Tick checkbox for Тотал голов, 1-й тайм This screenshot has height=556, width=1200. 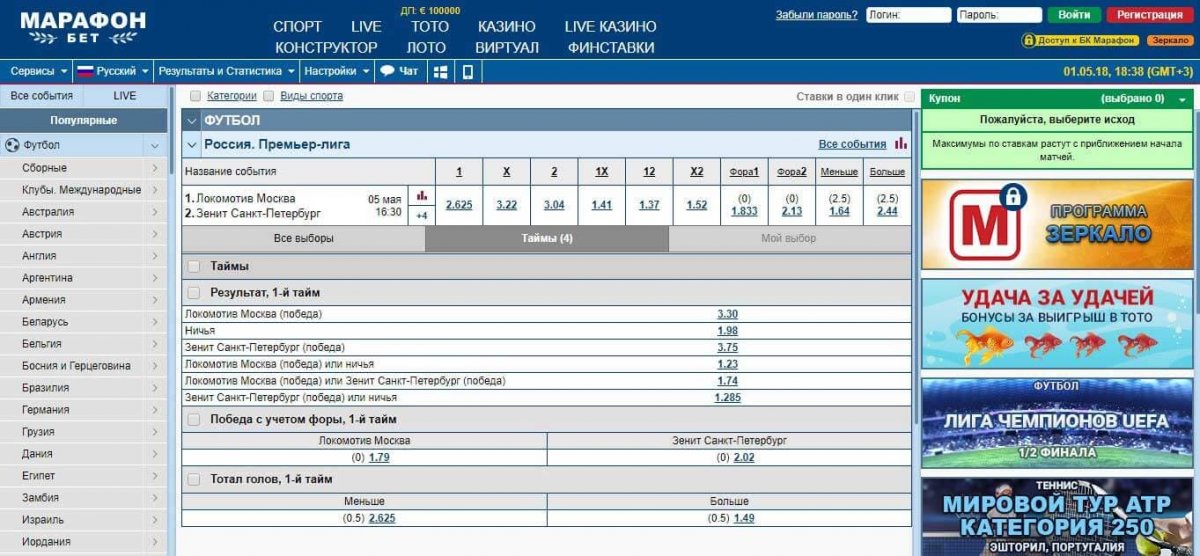[194, 480]
